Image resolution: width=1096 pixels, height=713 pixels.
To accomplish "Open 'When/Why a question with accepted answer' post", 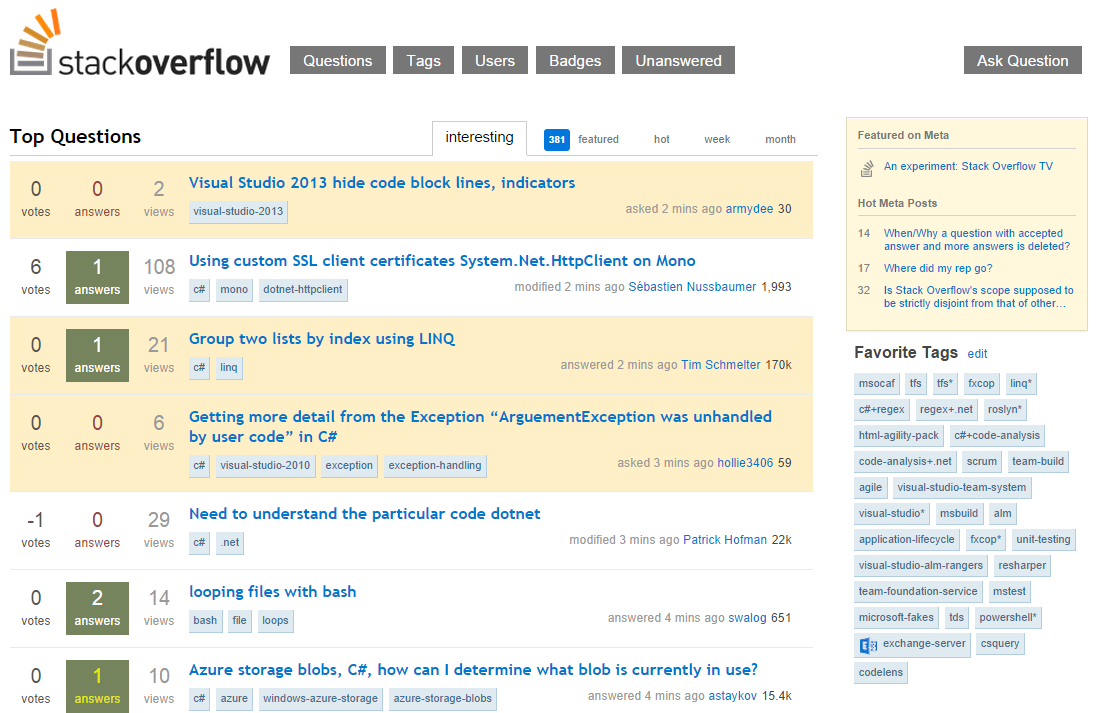I will click(x=976, y=240).
